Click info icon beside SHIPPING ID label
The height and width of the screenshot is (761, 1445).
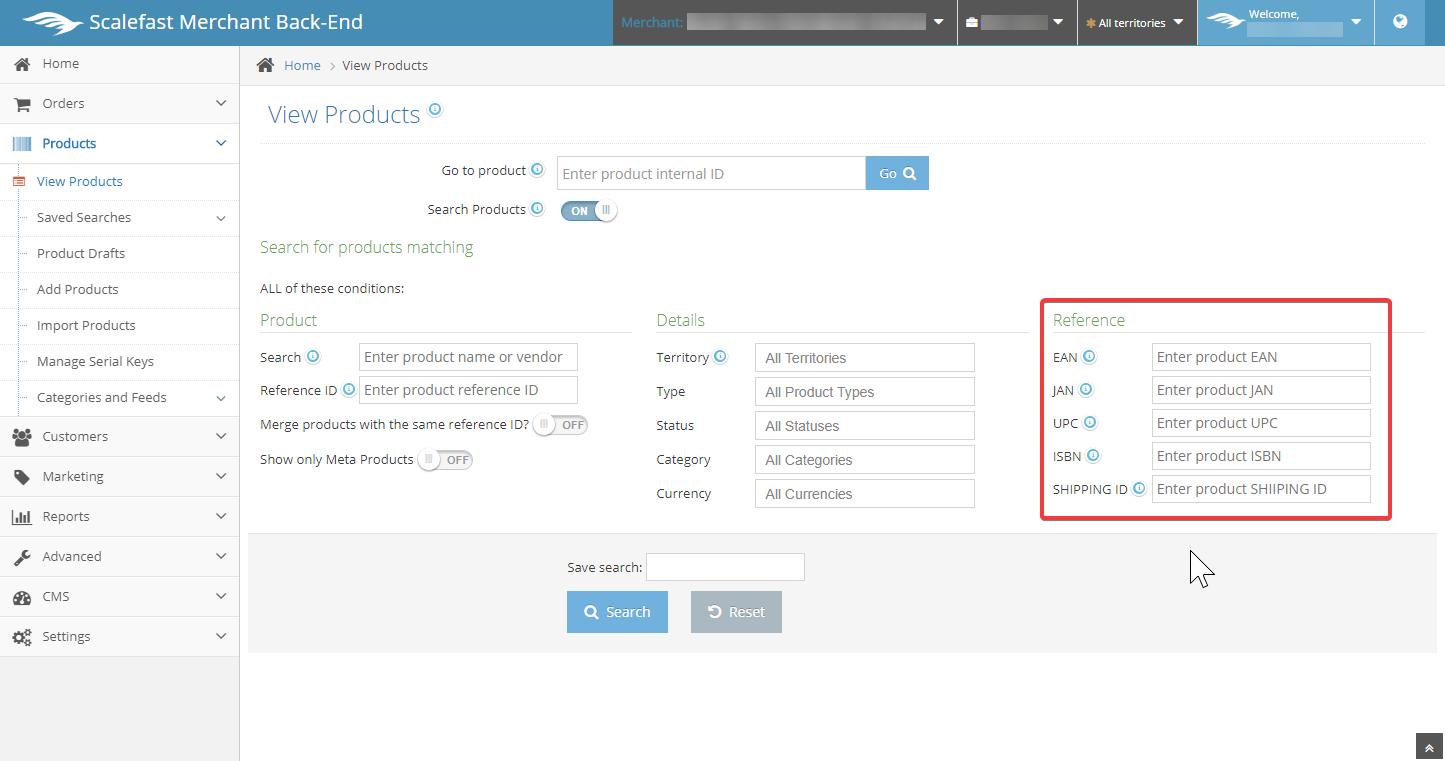click(1139, 489)
